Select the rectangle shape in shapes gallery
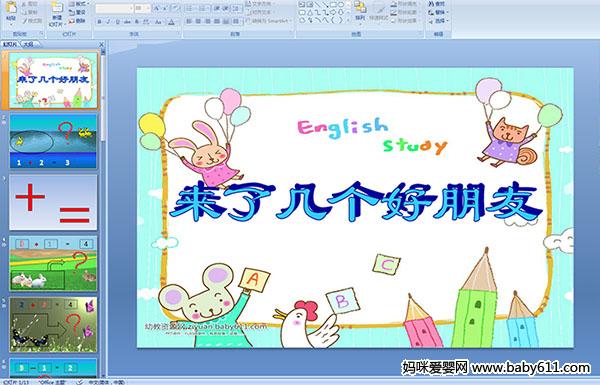Image resolution: width=600 pixels, height=385 pixels. point(333,4)
